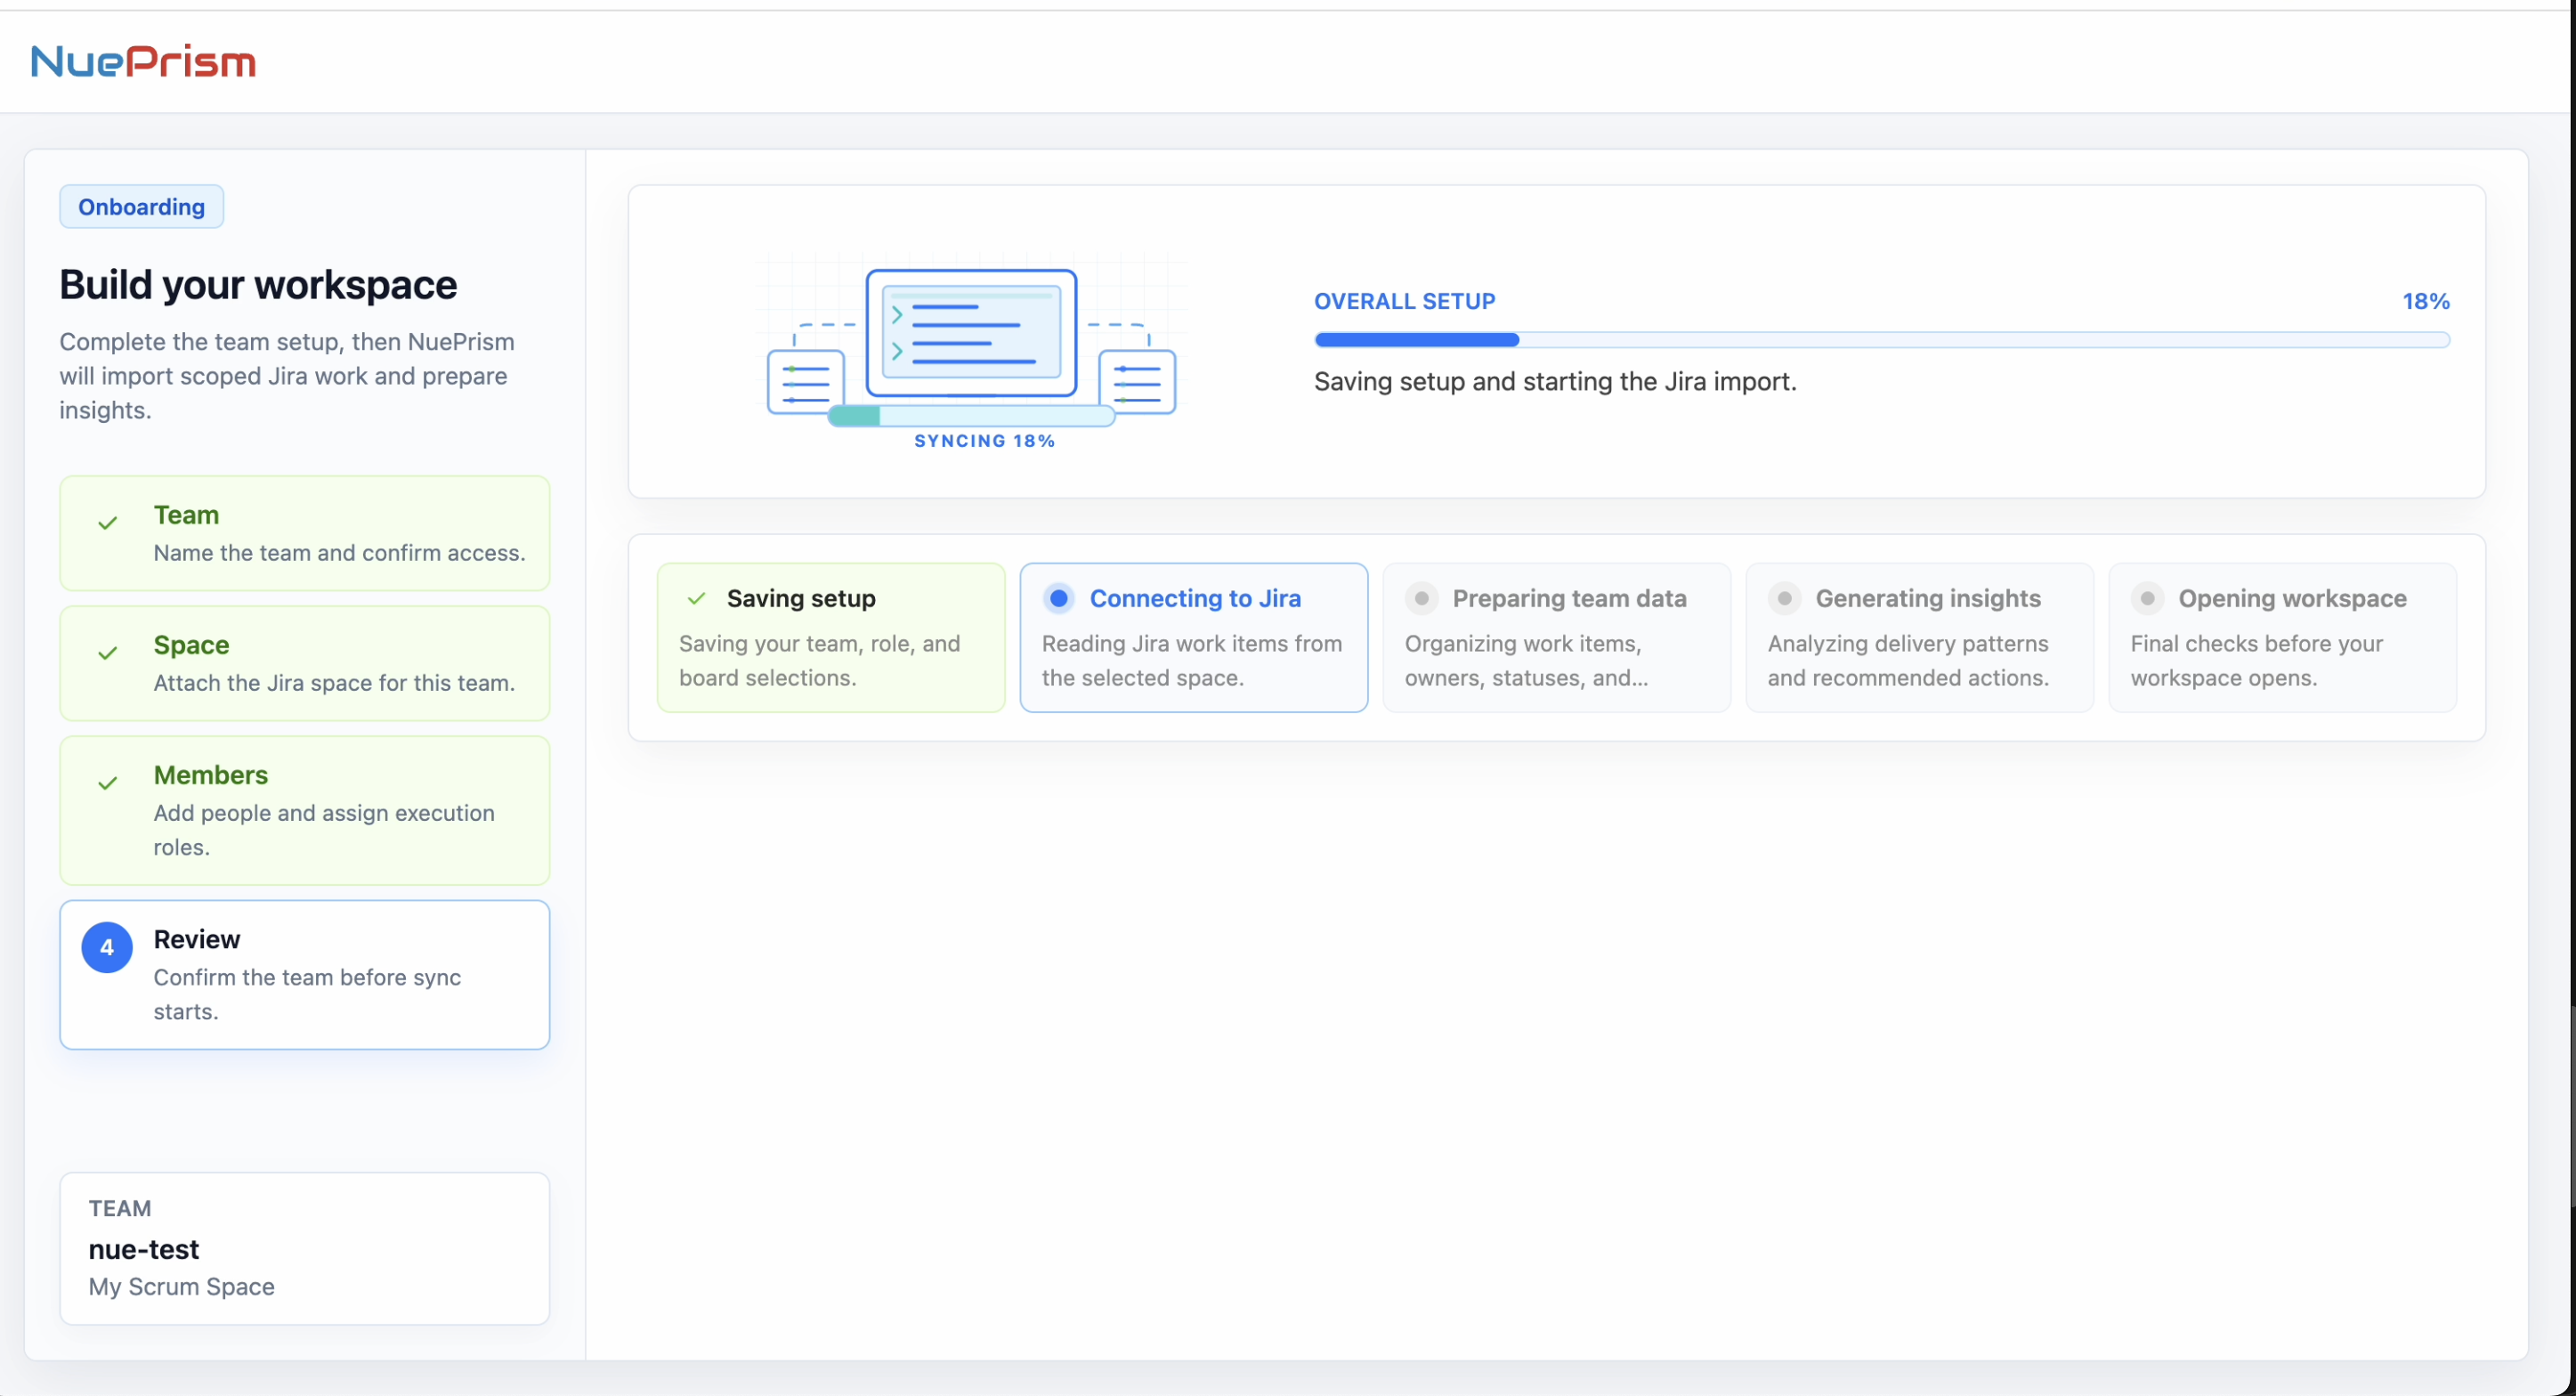
Task: Click the Saving setup checkmark icon
Action: pos(697,598)
